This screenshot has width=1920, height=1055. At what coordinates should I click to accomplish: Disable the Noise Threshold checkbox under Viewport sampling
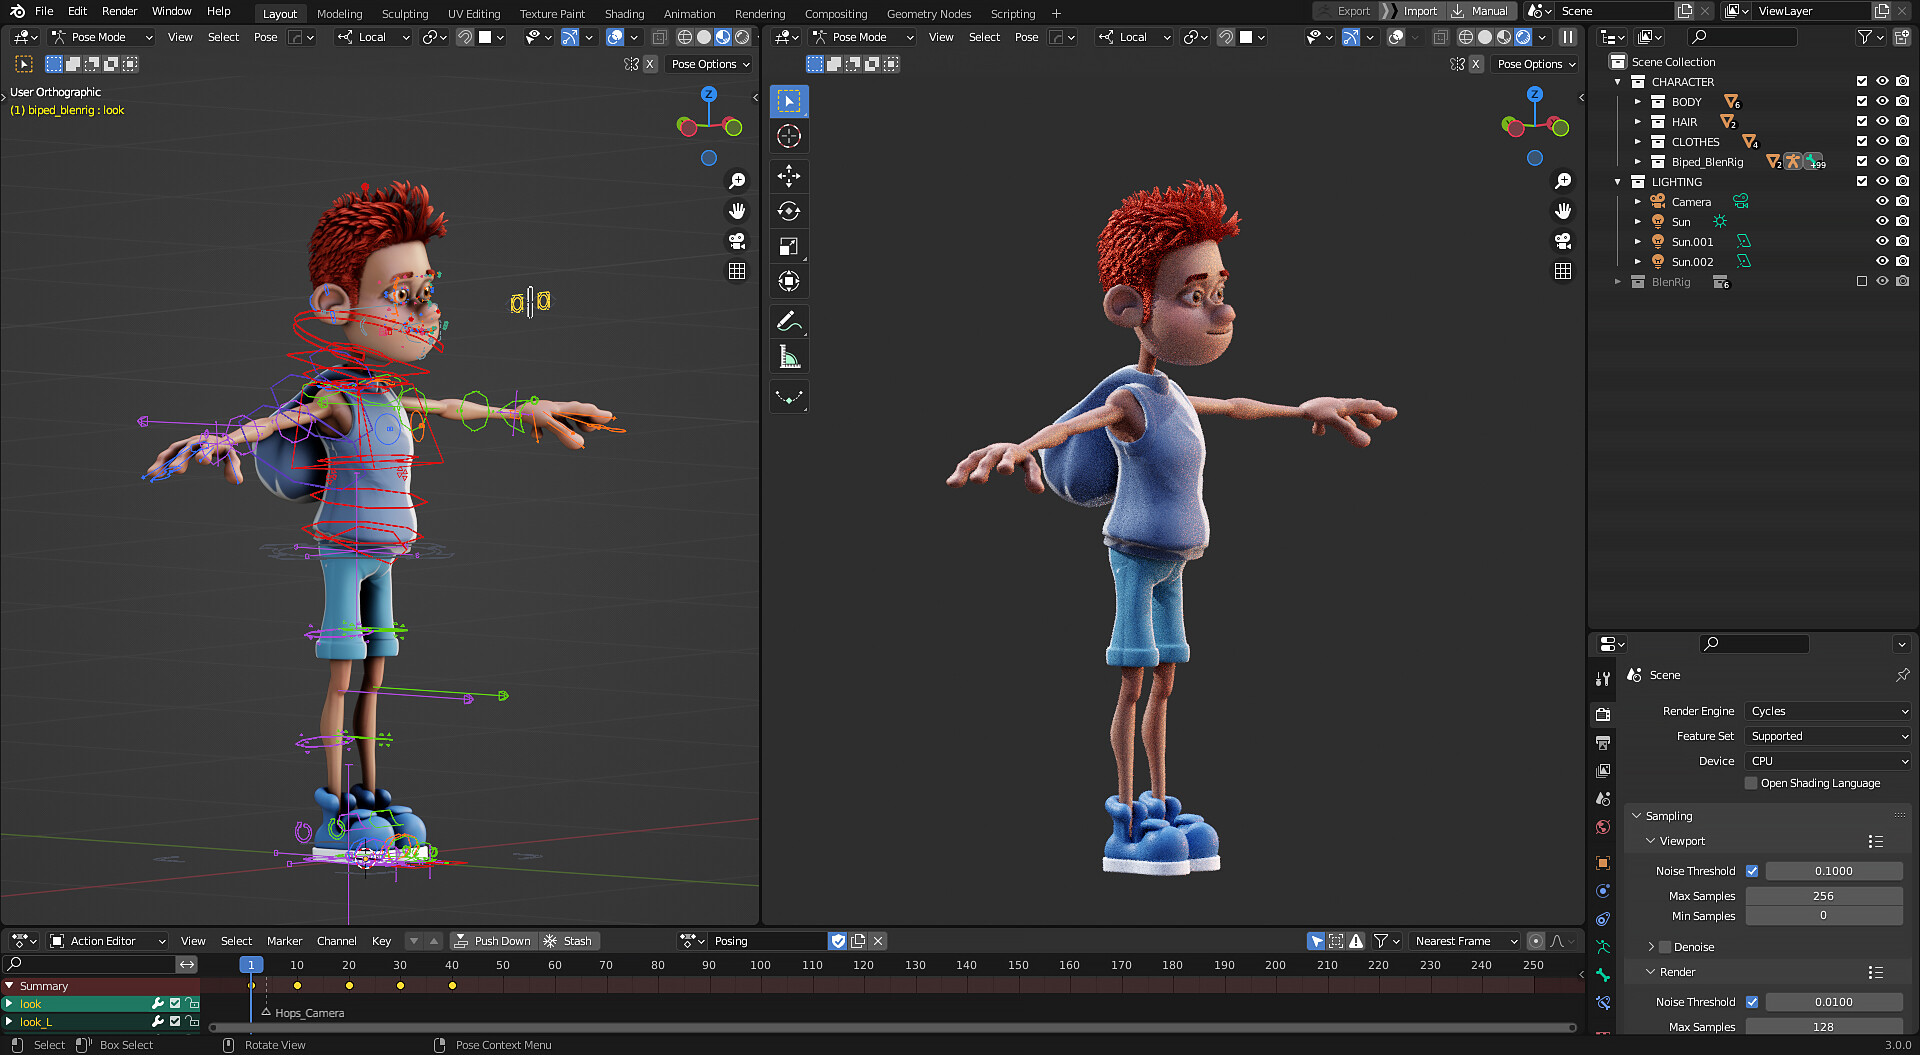pyautogui.click(x=1752, y=870)
